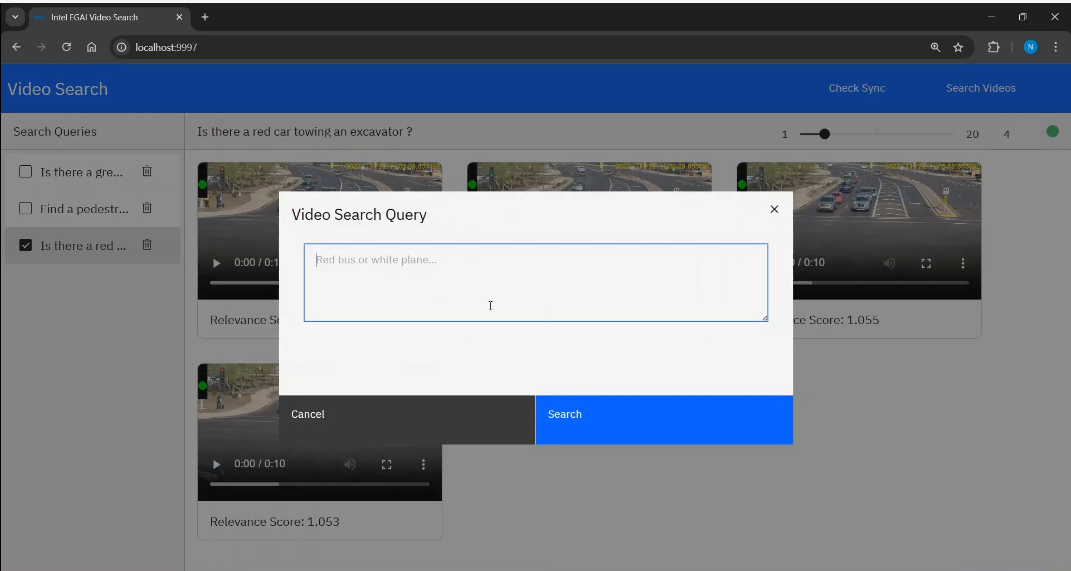The image size is (1071, 571).
Task: Enter fullscreen on bottom-left video
Action: coord(386,464)
